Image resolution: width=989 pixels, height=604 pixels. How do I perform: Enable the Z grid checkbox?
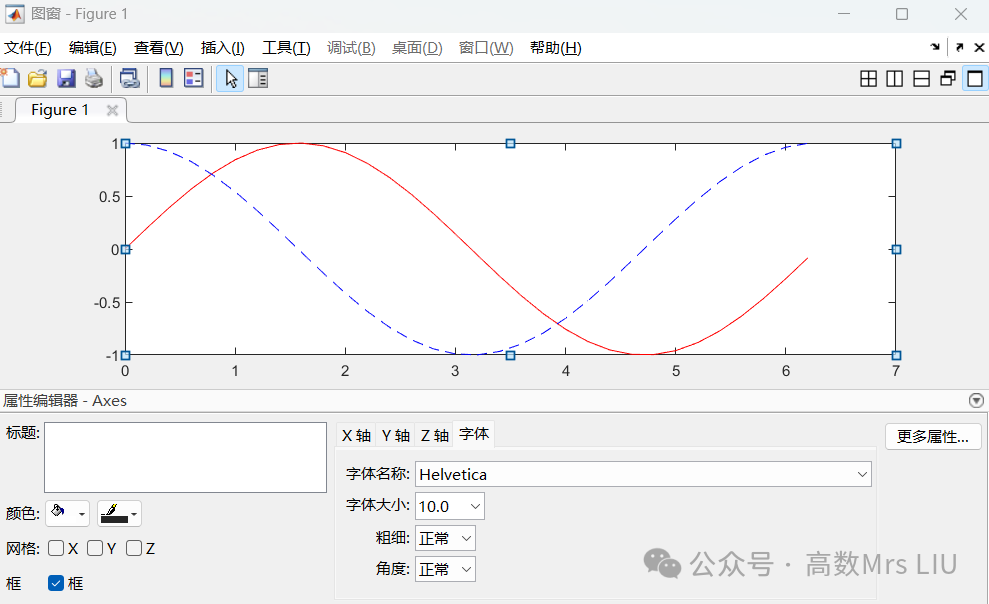(134, 548)
